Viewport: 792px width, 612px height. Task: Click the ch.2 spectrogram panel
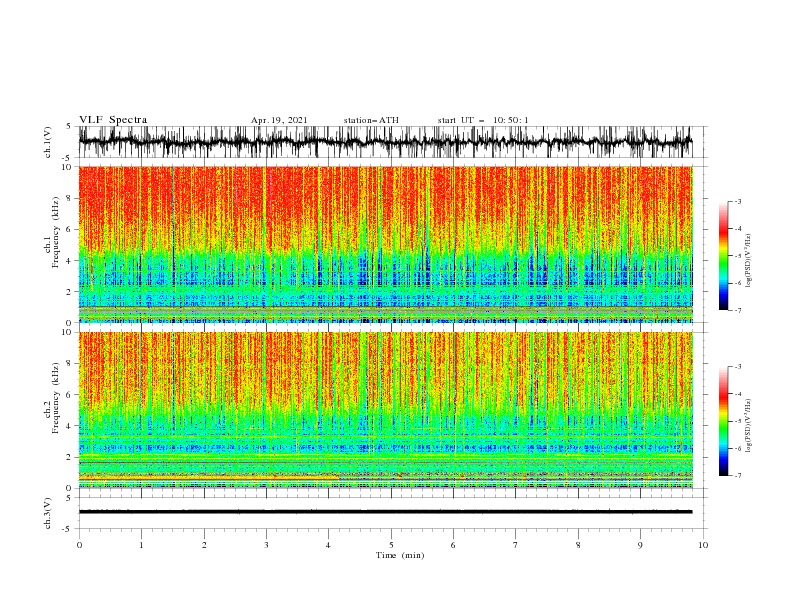click(x=385, y=410)
